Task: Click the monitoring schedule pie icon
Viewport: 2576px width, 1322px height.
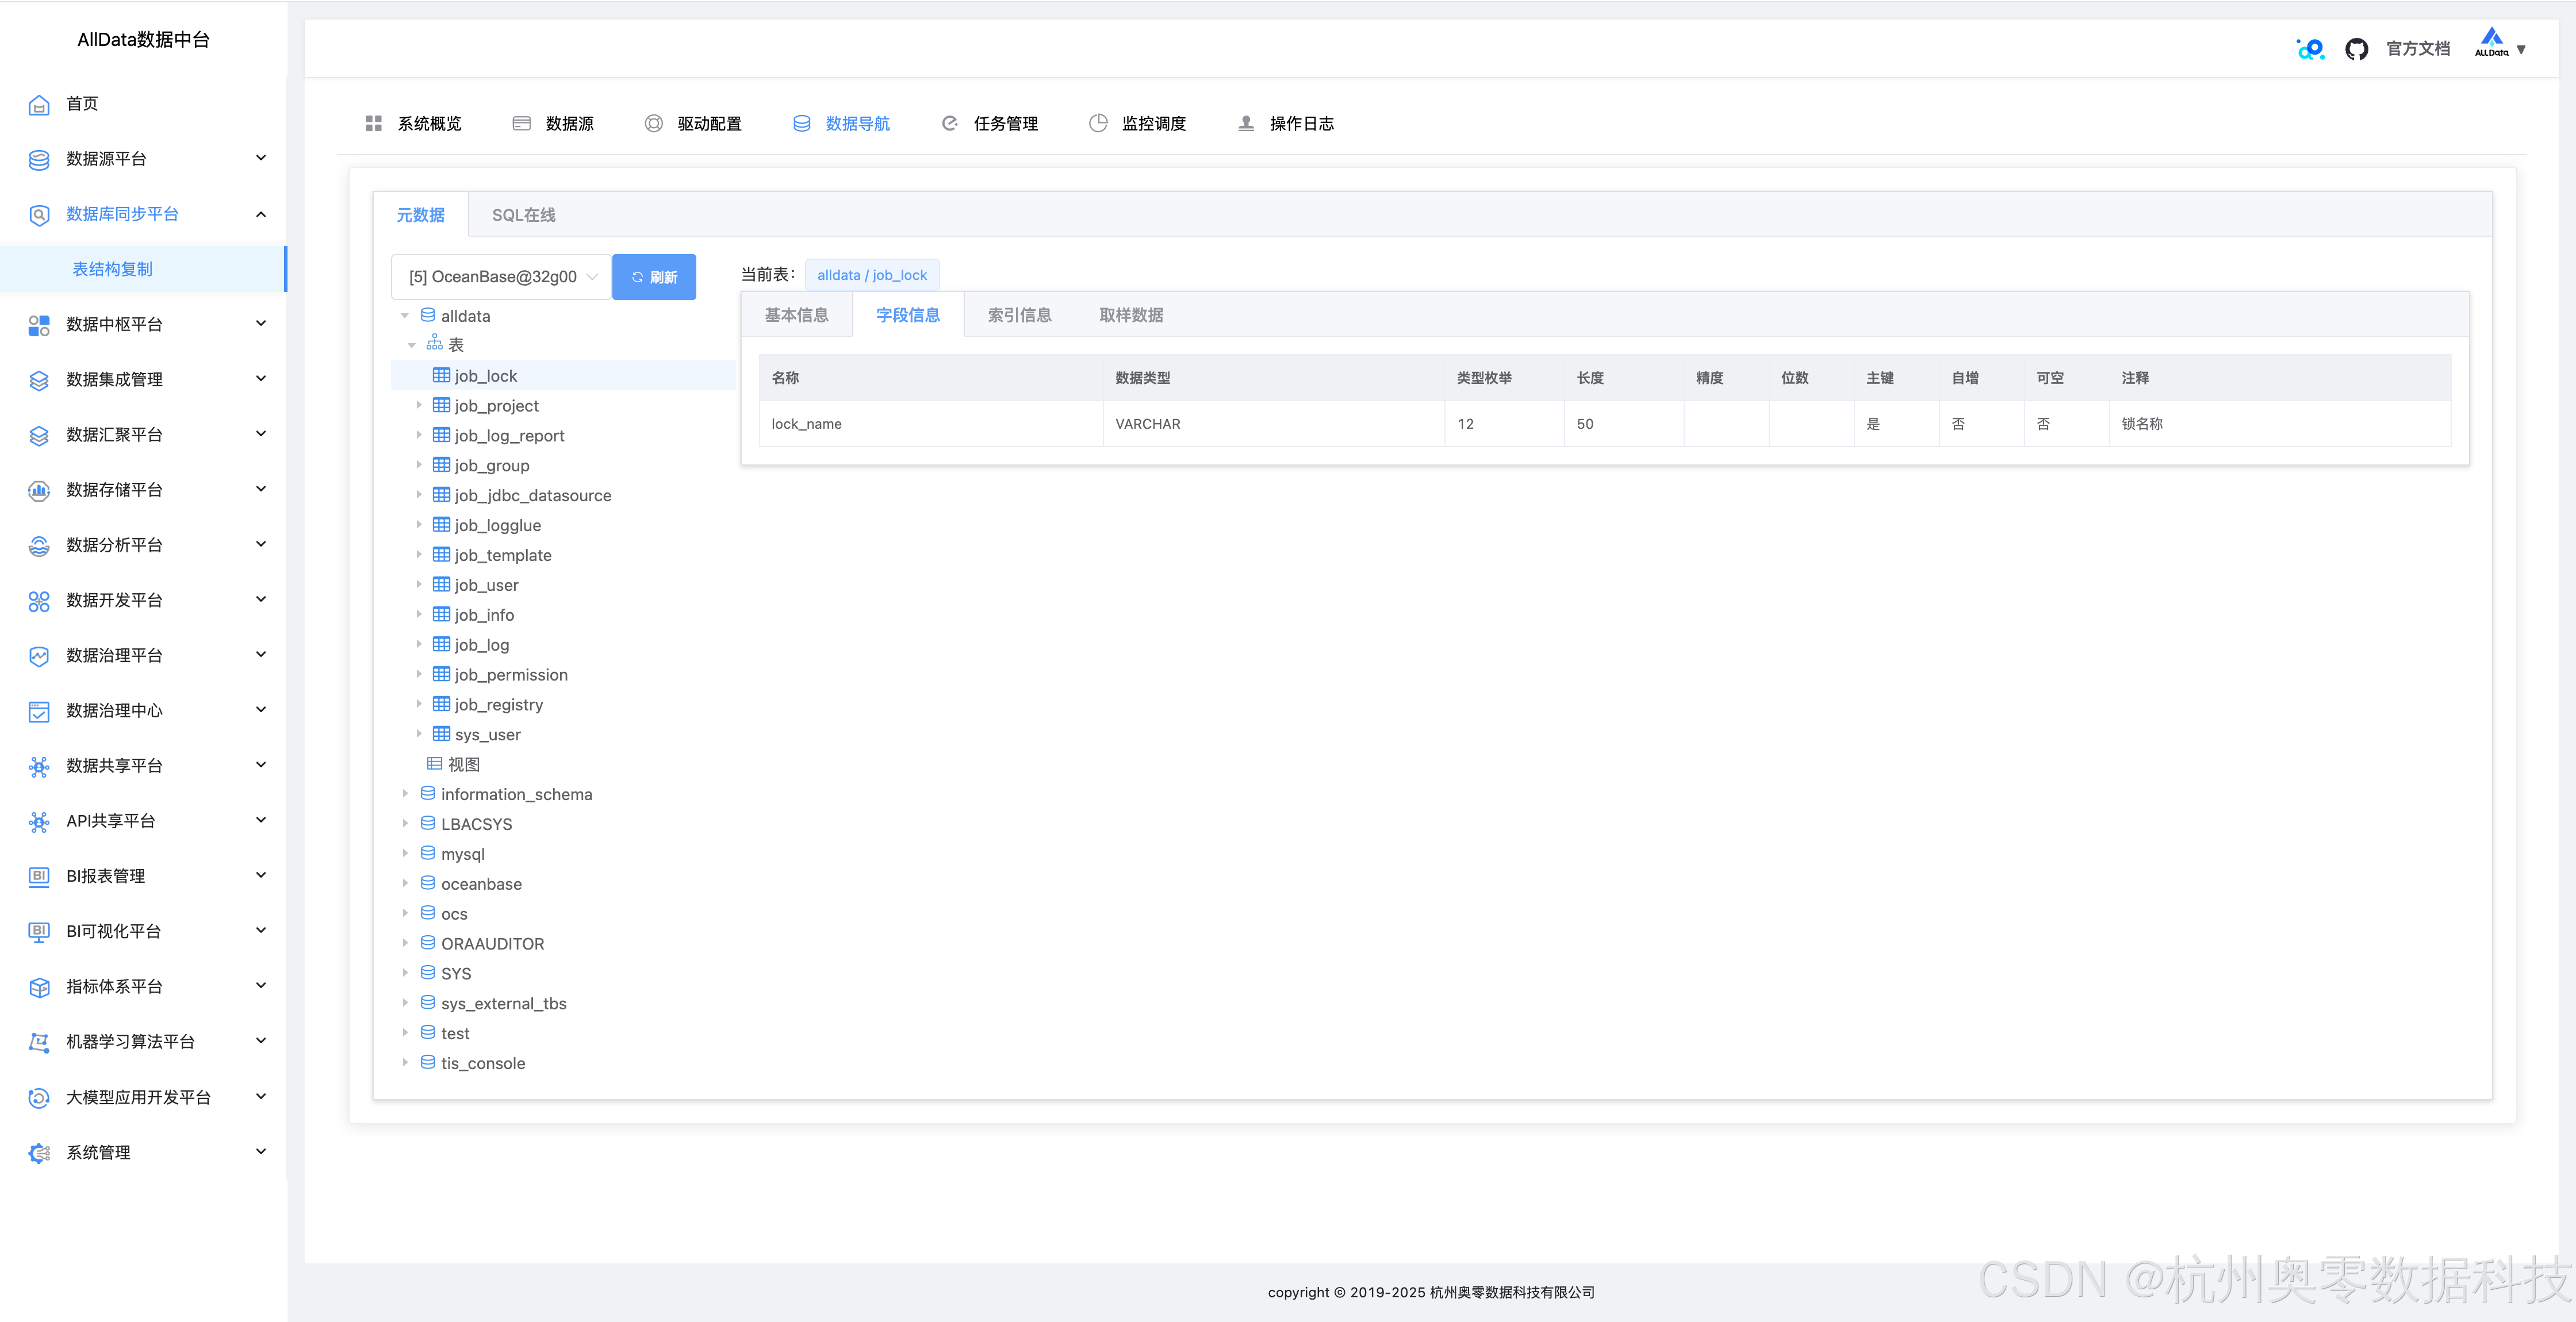Action: [1097, 123]
